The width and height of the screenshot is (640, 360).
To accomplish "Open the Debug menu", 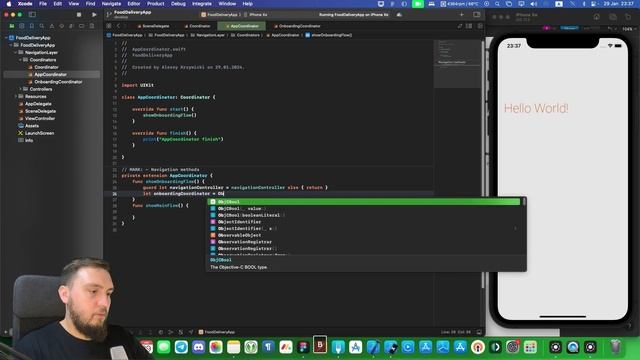I will [x=178, y=4].
